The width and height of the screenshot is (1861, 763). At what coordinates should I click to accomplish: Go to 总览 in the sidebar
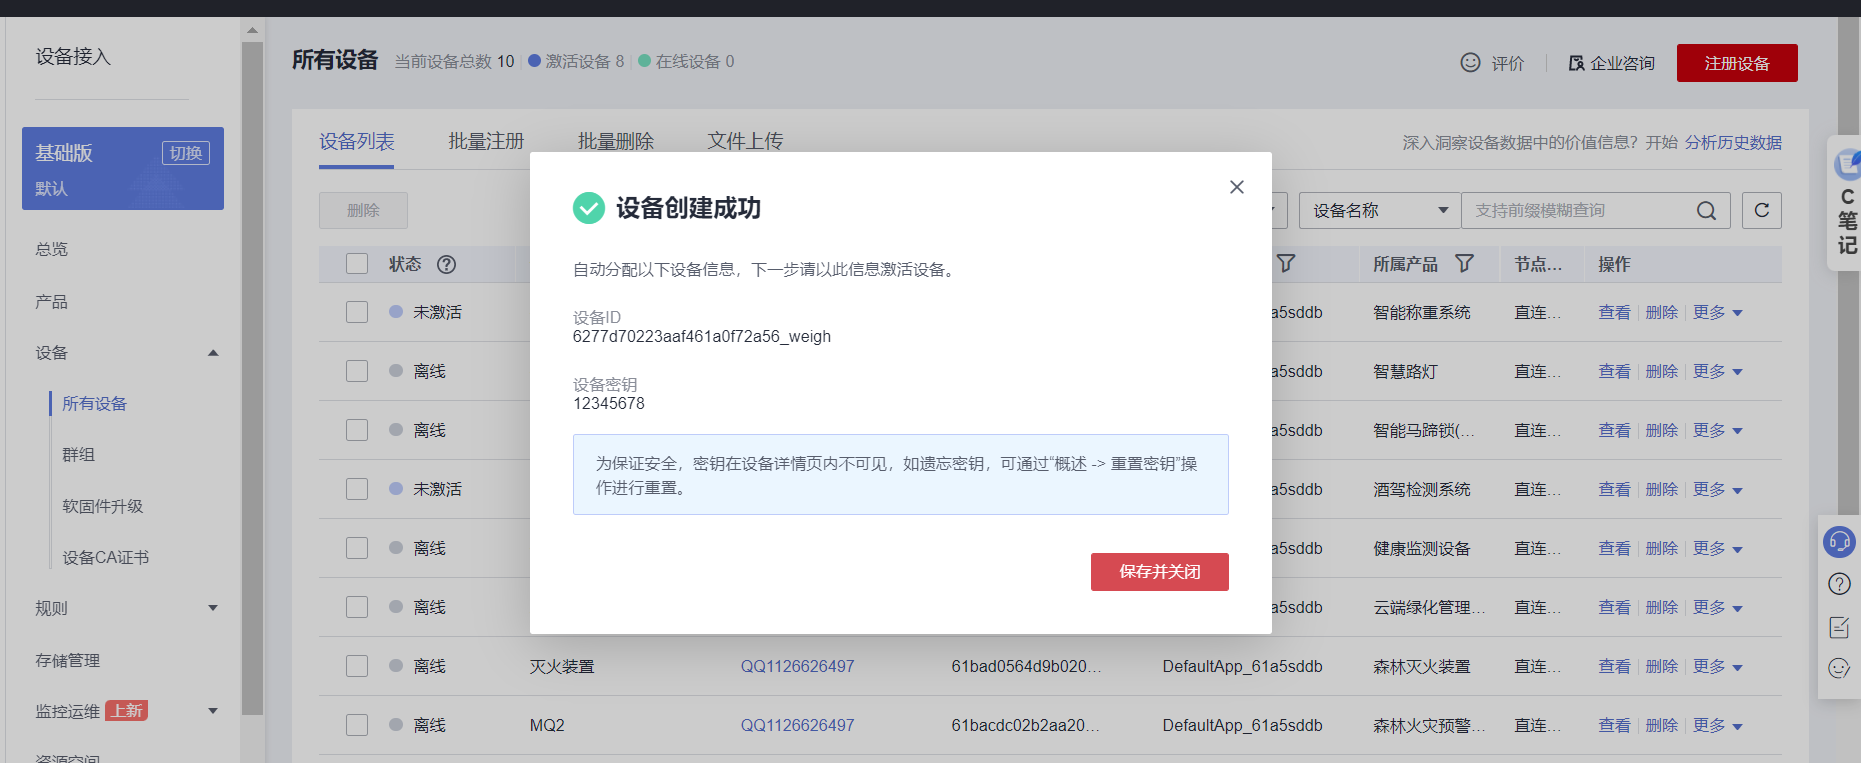[x=52, y=249]
